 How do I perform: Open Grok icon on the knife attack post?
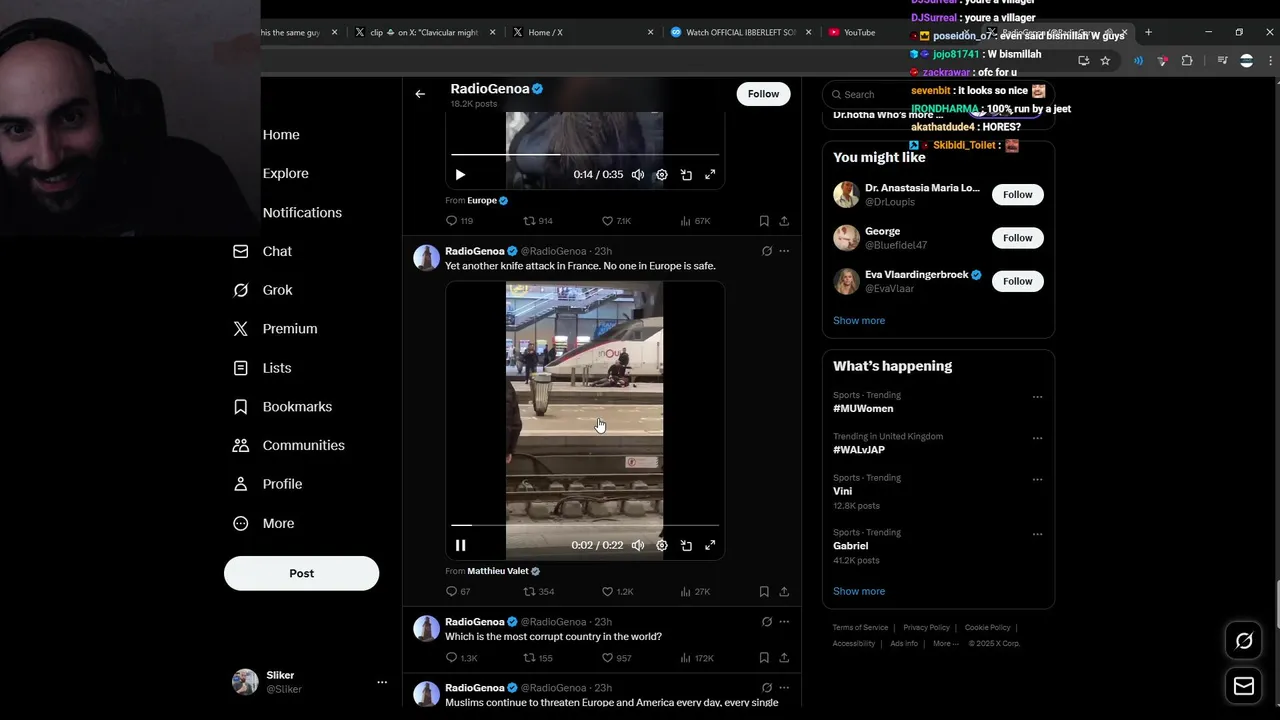point(767,251)
